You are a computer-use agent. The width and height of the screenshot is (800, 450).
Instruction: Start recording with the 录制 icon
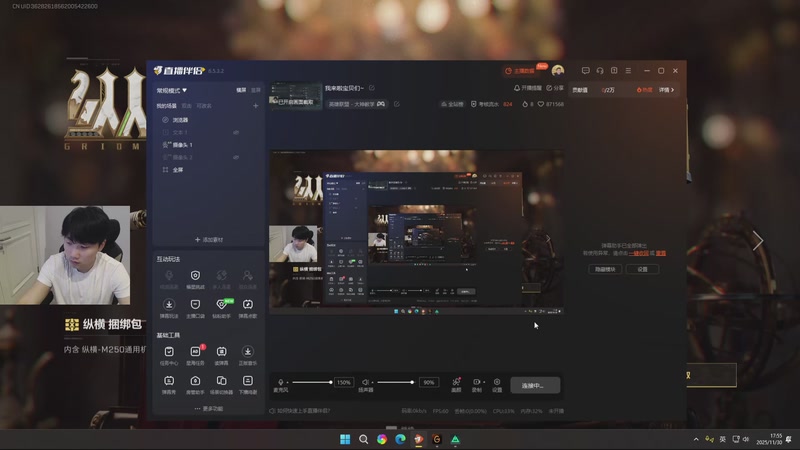(x=476, y=385)
